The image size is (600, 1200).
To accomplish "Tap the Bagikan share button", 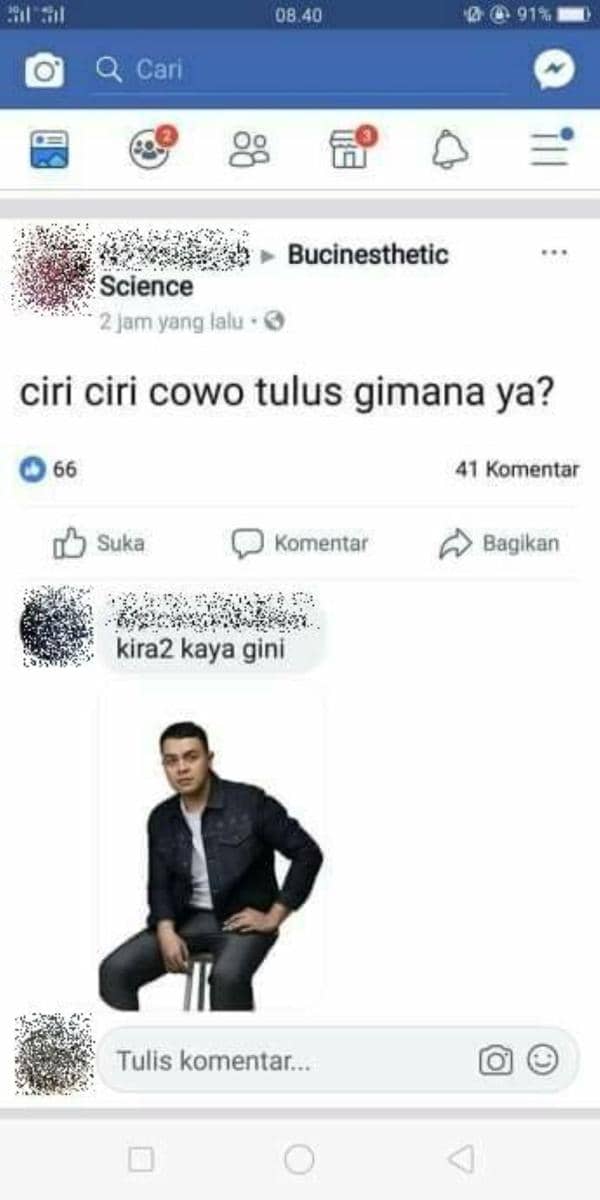I will [x=499, y=544].
